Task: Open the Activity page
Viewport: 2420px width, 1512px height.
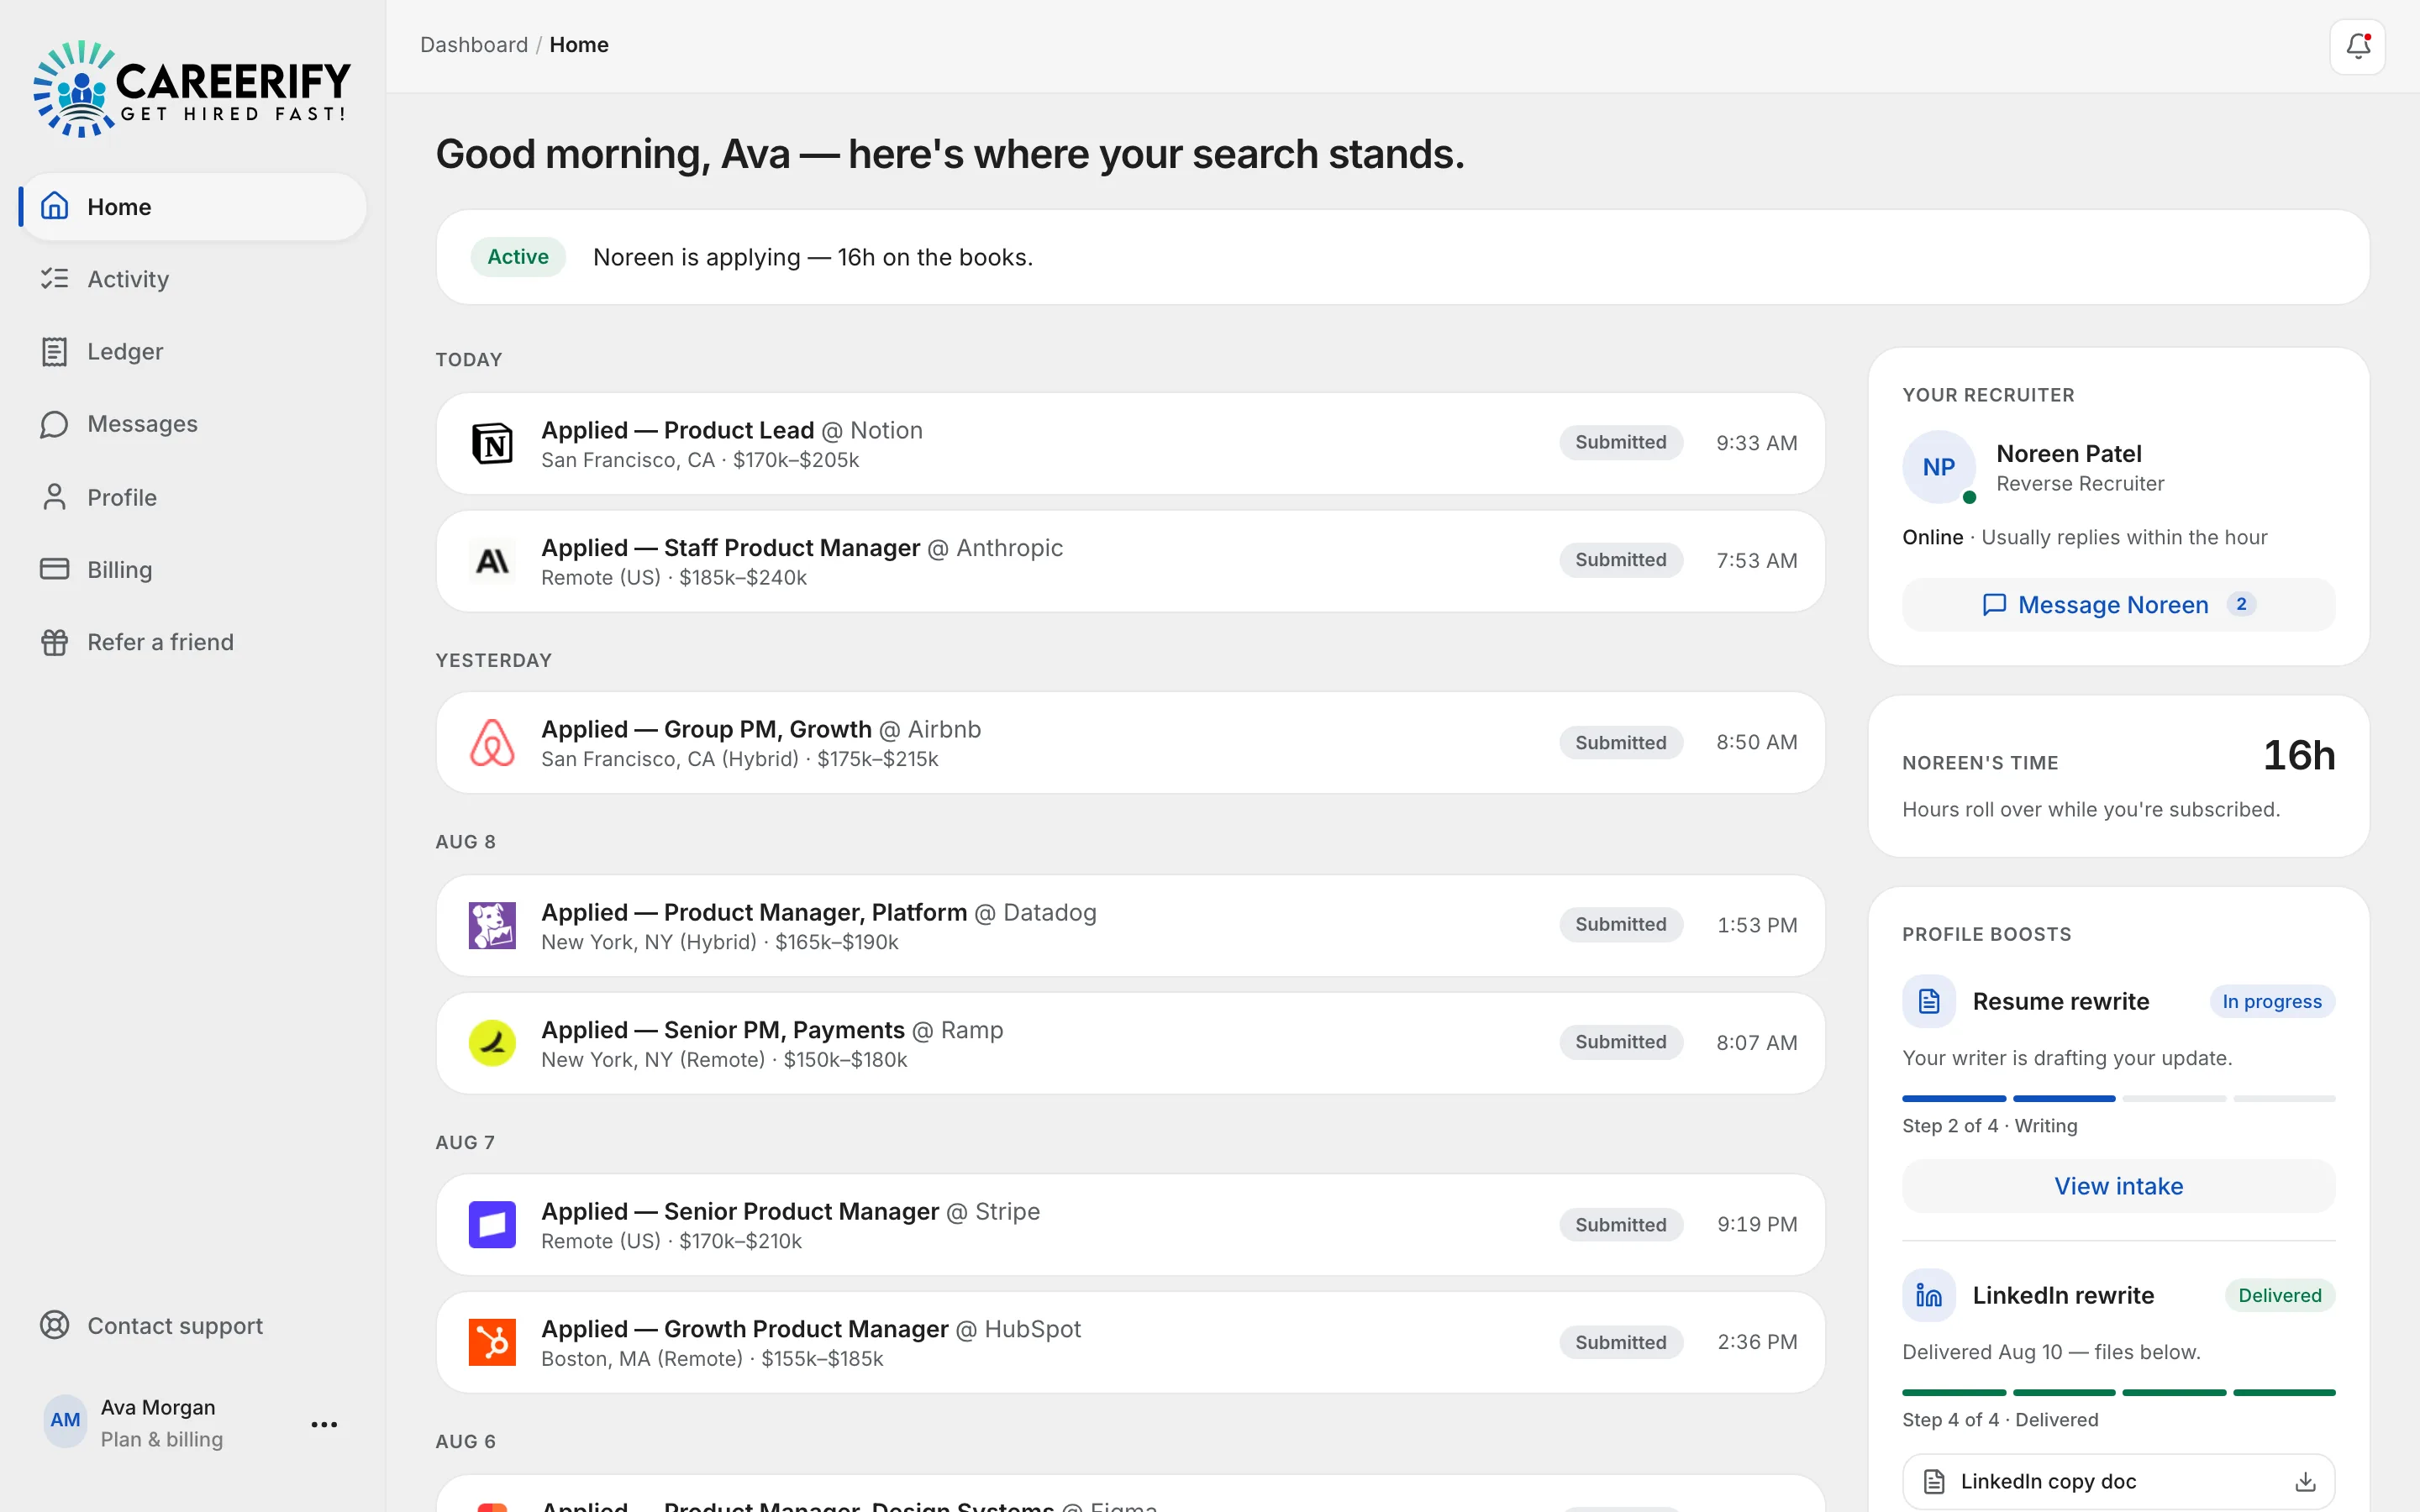Action: coord(193,279)
